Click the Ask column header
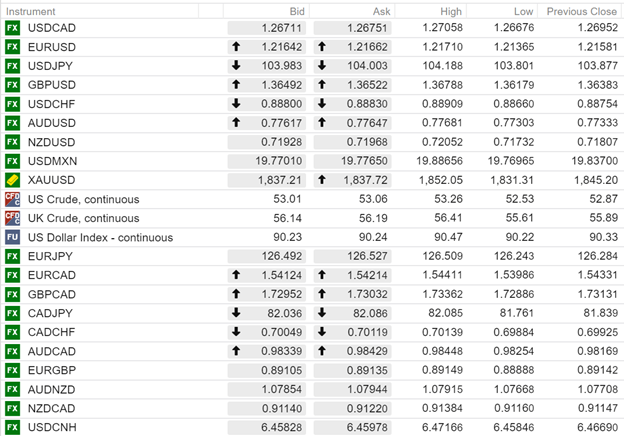Viewport: 624px width, 436px height. 381,10
